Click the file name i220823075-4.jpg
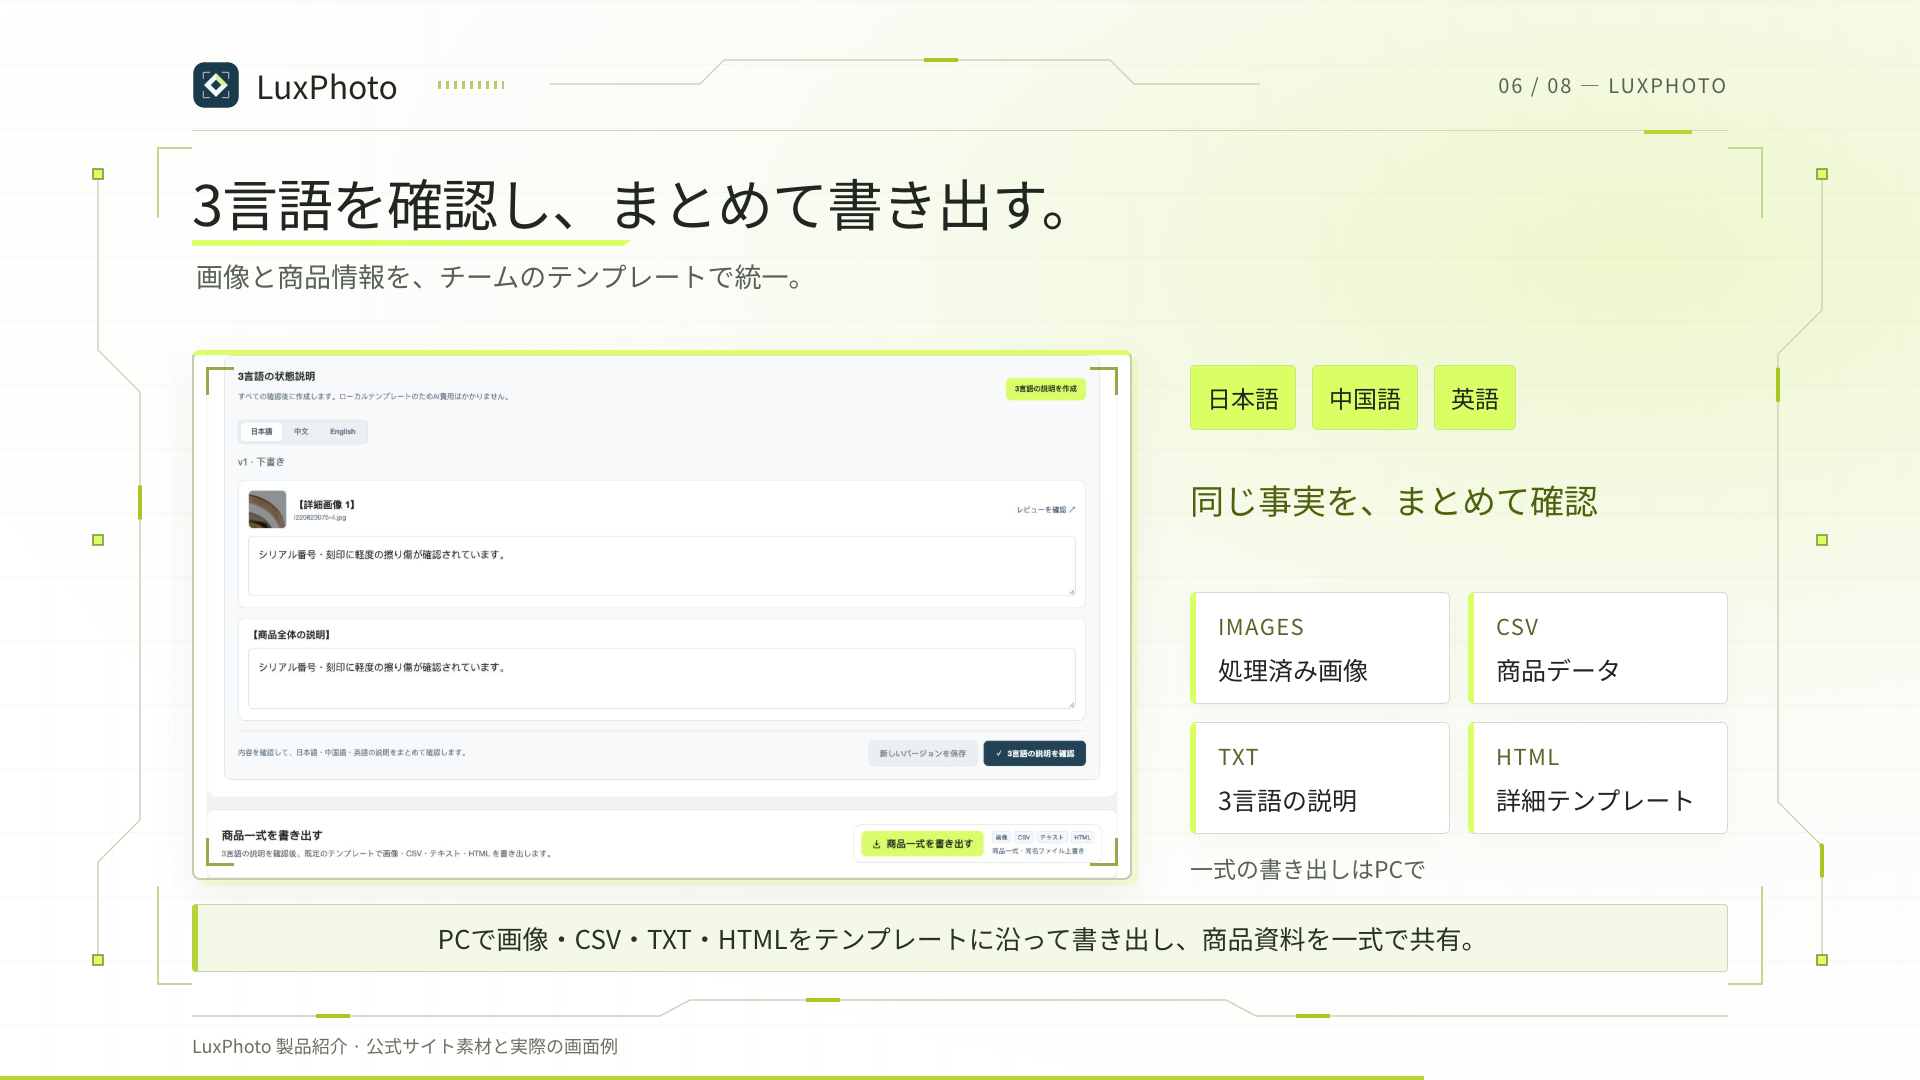This screenshot has height=1080, width=1920. point(320,518)
